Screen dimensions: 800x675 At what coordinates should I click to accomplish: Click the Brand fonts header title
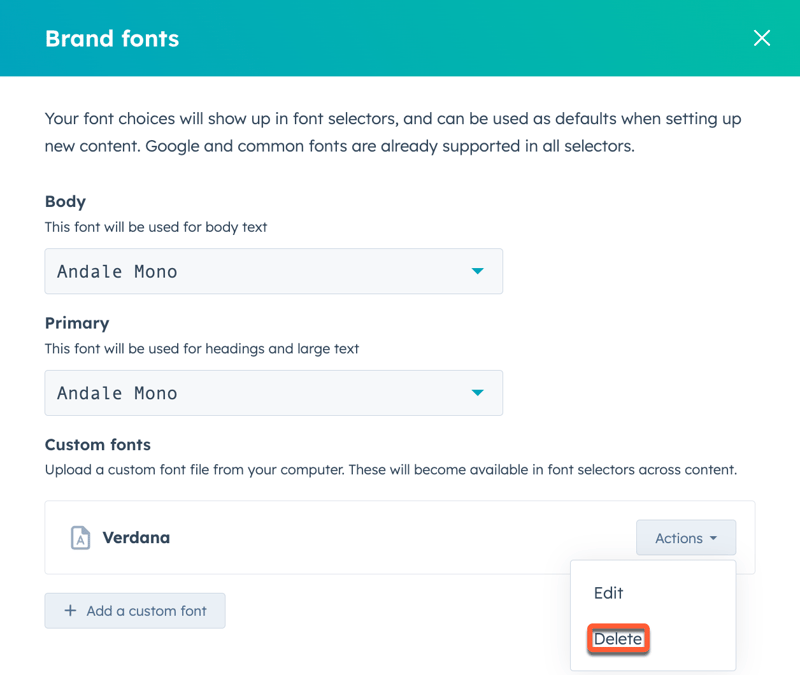tap(111, 38)
